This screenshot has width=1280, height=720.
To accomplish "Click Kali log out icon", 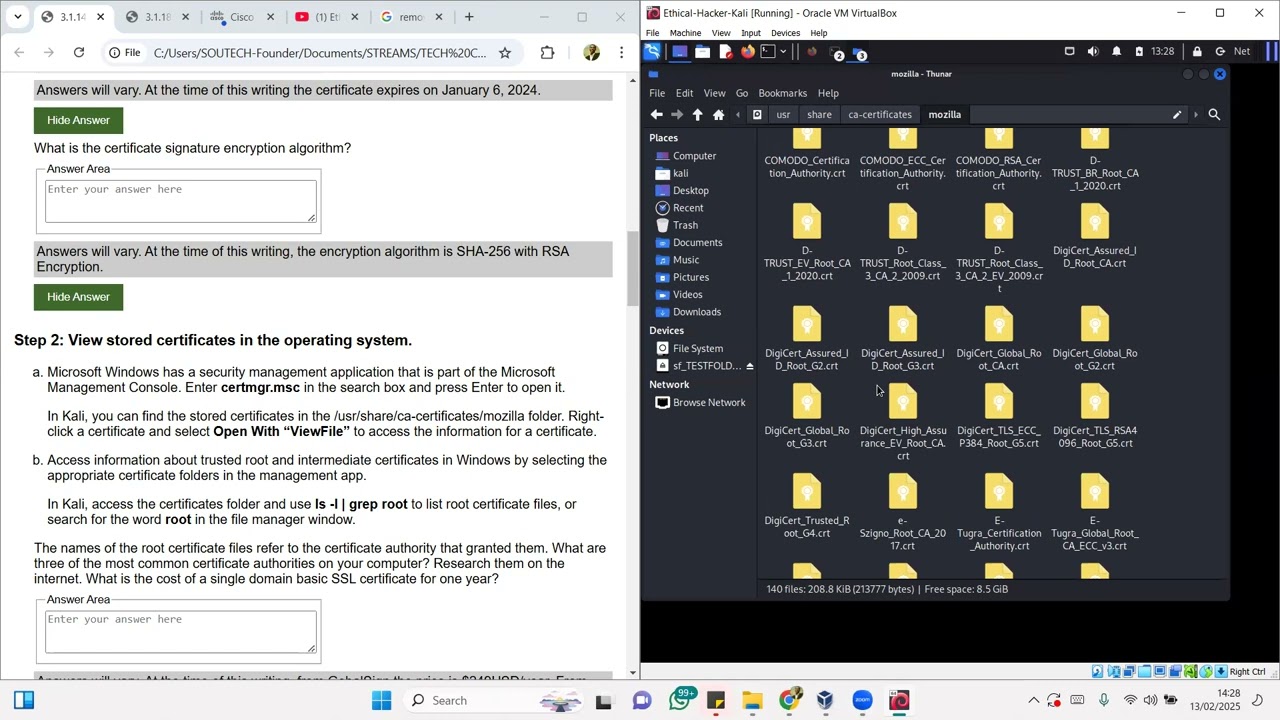I will click(x=1220, y=52).
